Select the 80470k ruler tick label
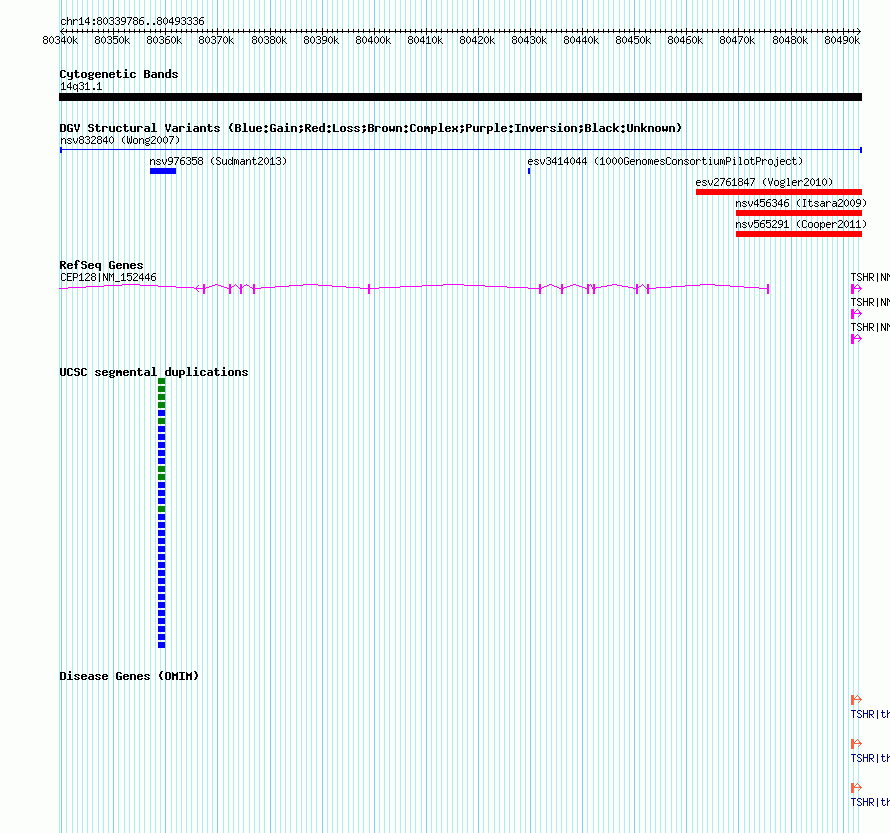890x833 pixels. point(737,40)
